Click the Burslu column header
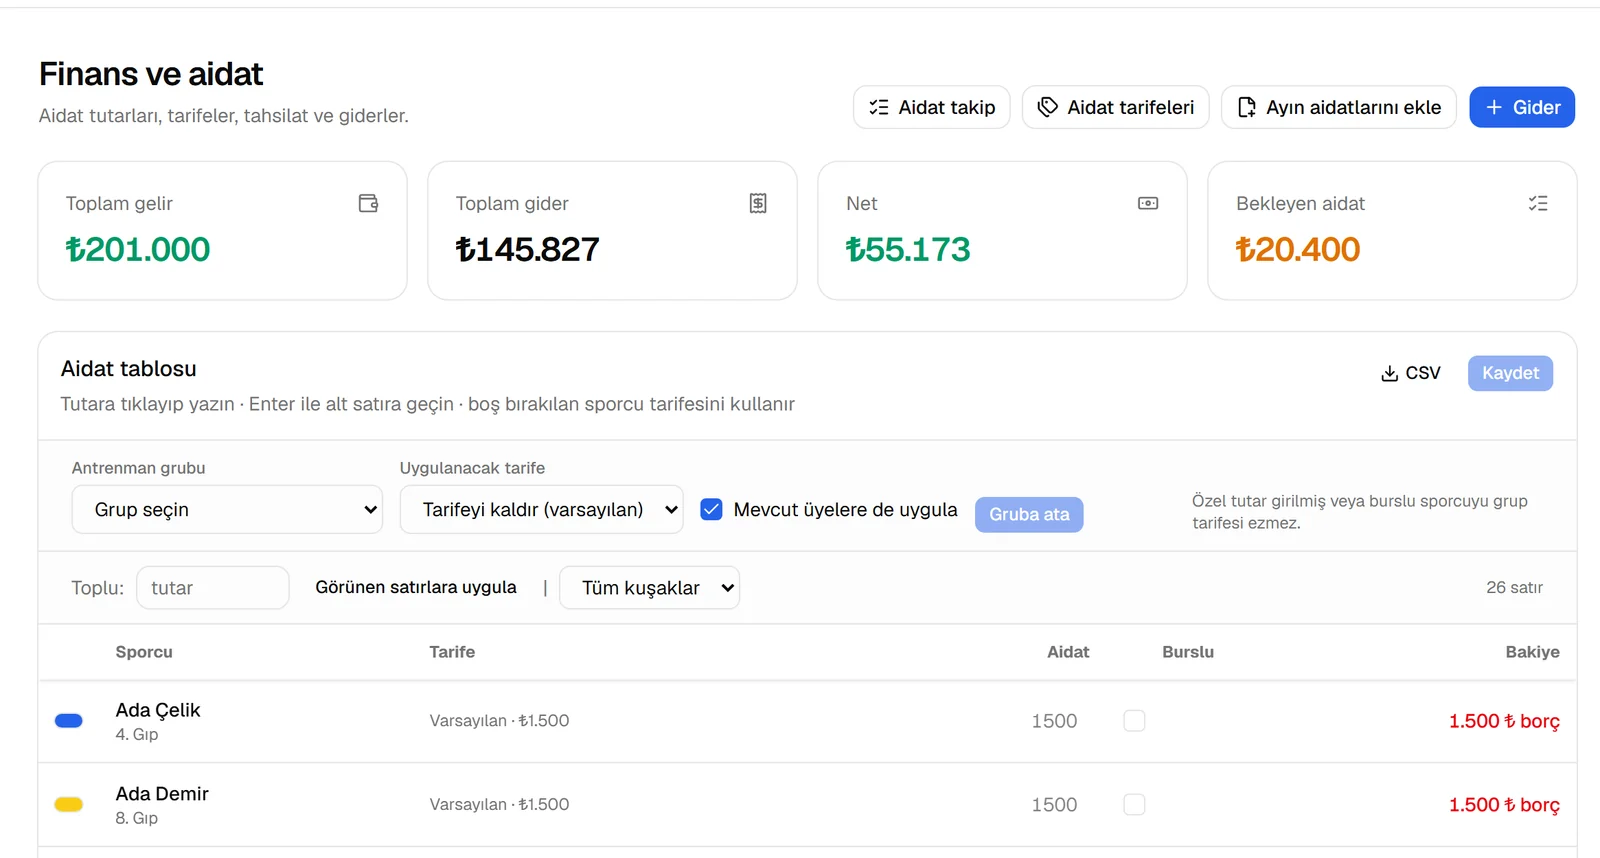 1188,651
